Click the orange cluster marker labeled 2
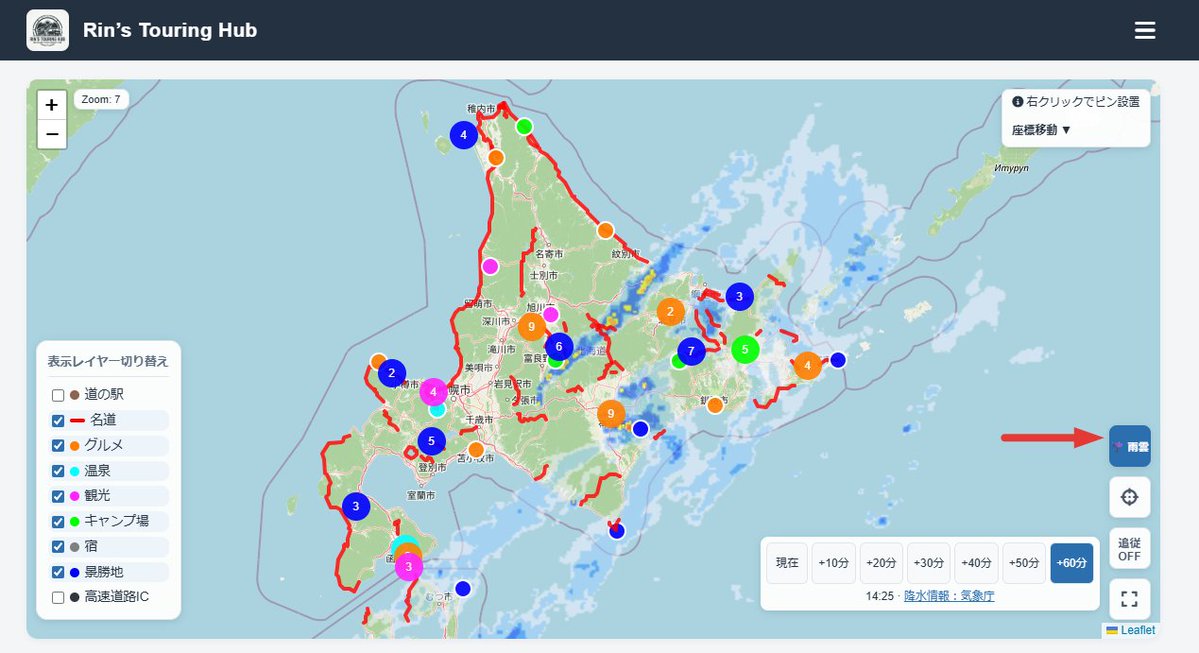This screenshot has width=1199, height=653. 671,311
